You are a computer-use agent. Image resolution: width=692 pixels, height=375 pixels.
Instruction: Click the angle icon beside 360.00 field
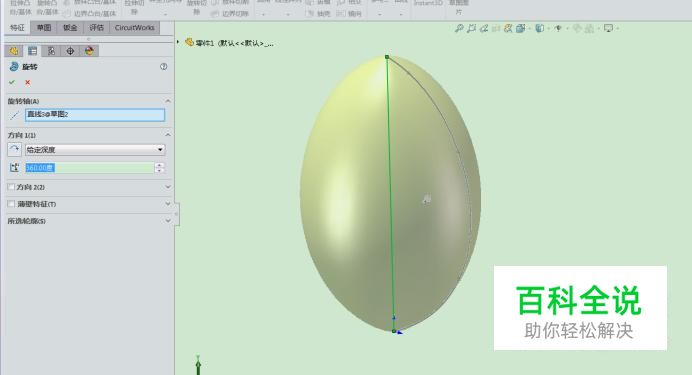click(15, 168)
